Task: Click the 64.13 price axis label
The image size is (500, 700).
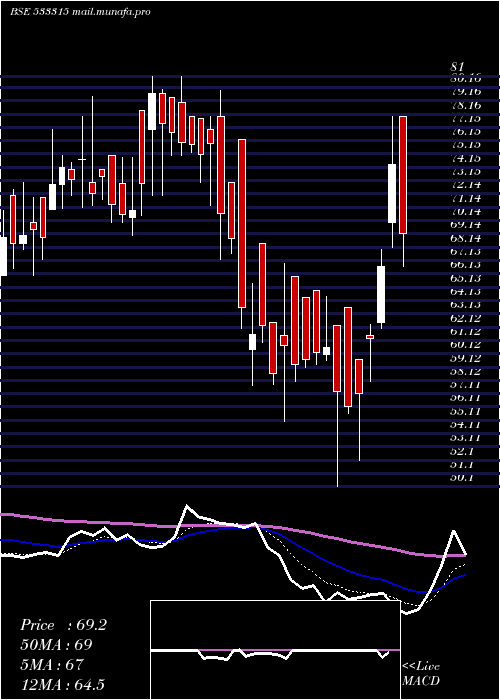Action: click(466, 291)
